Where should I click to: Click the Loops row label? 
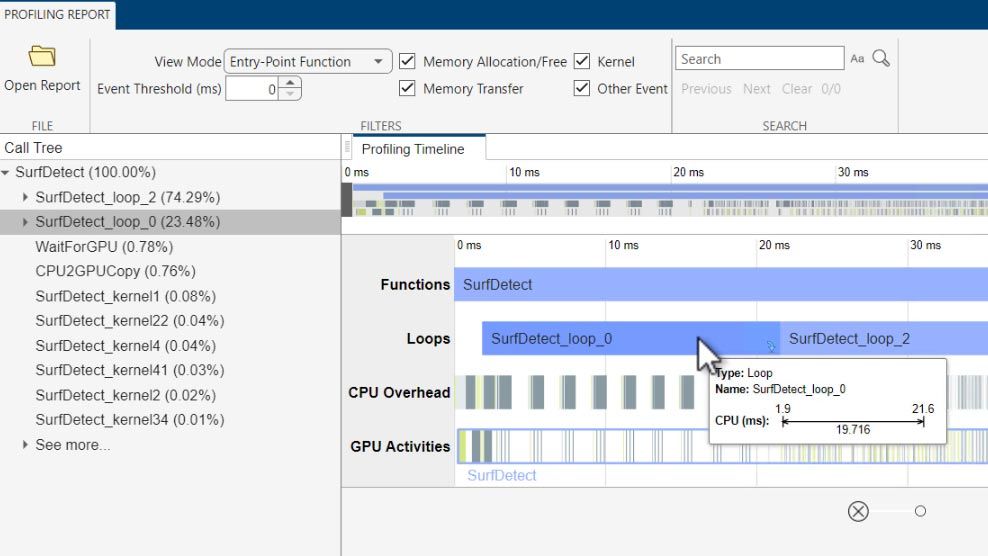coord(428,339)
